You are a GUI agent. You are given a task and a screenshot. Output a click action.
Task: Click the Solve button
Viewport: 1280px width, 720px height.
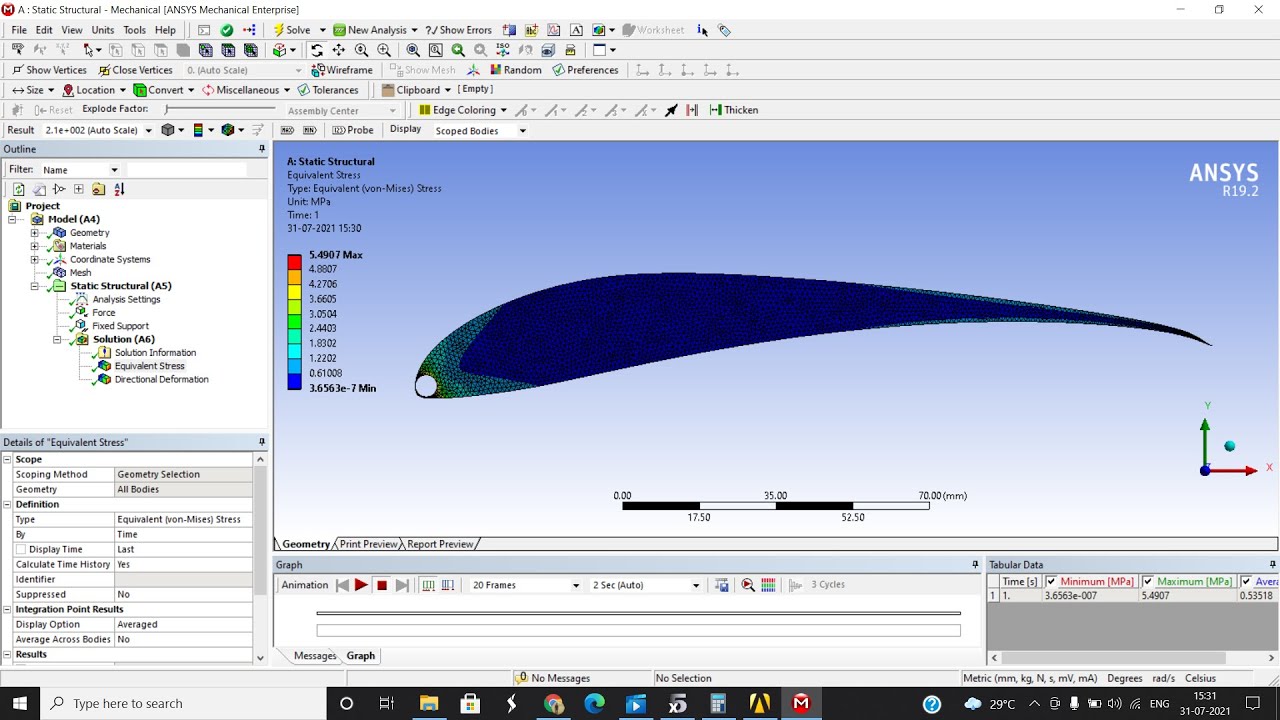point(291,30)
